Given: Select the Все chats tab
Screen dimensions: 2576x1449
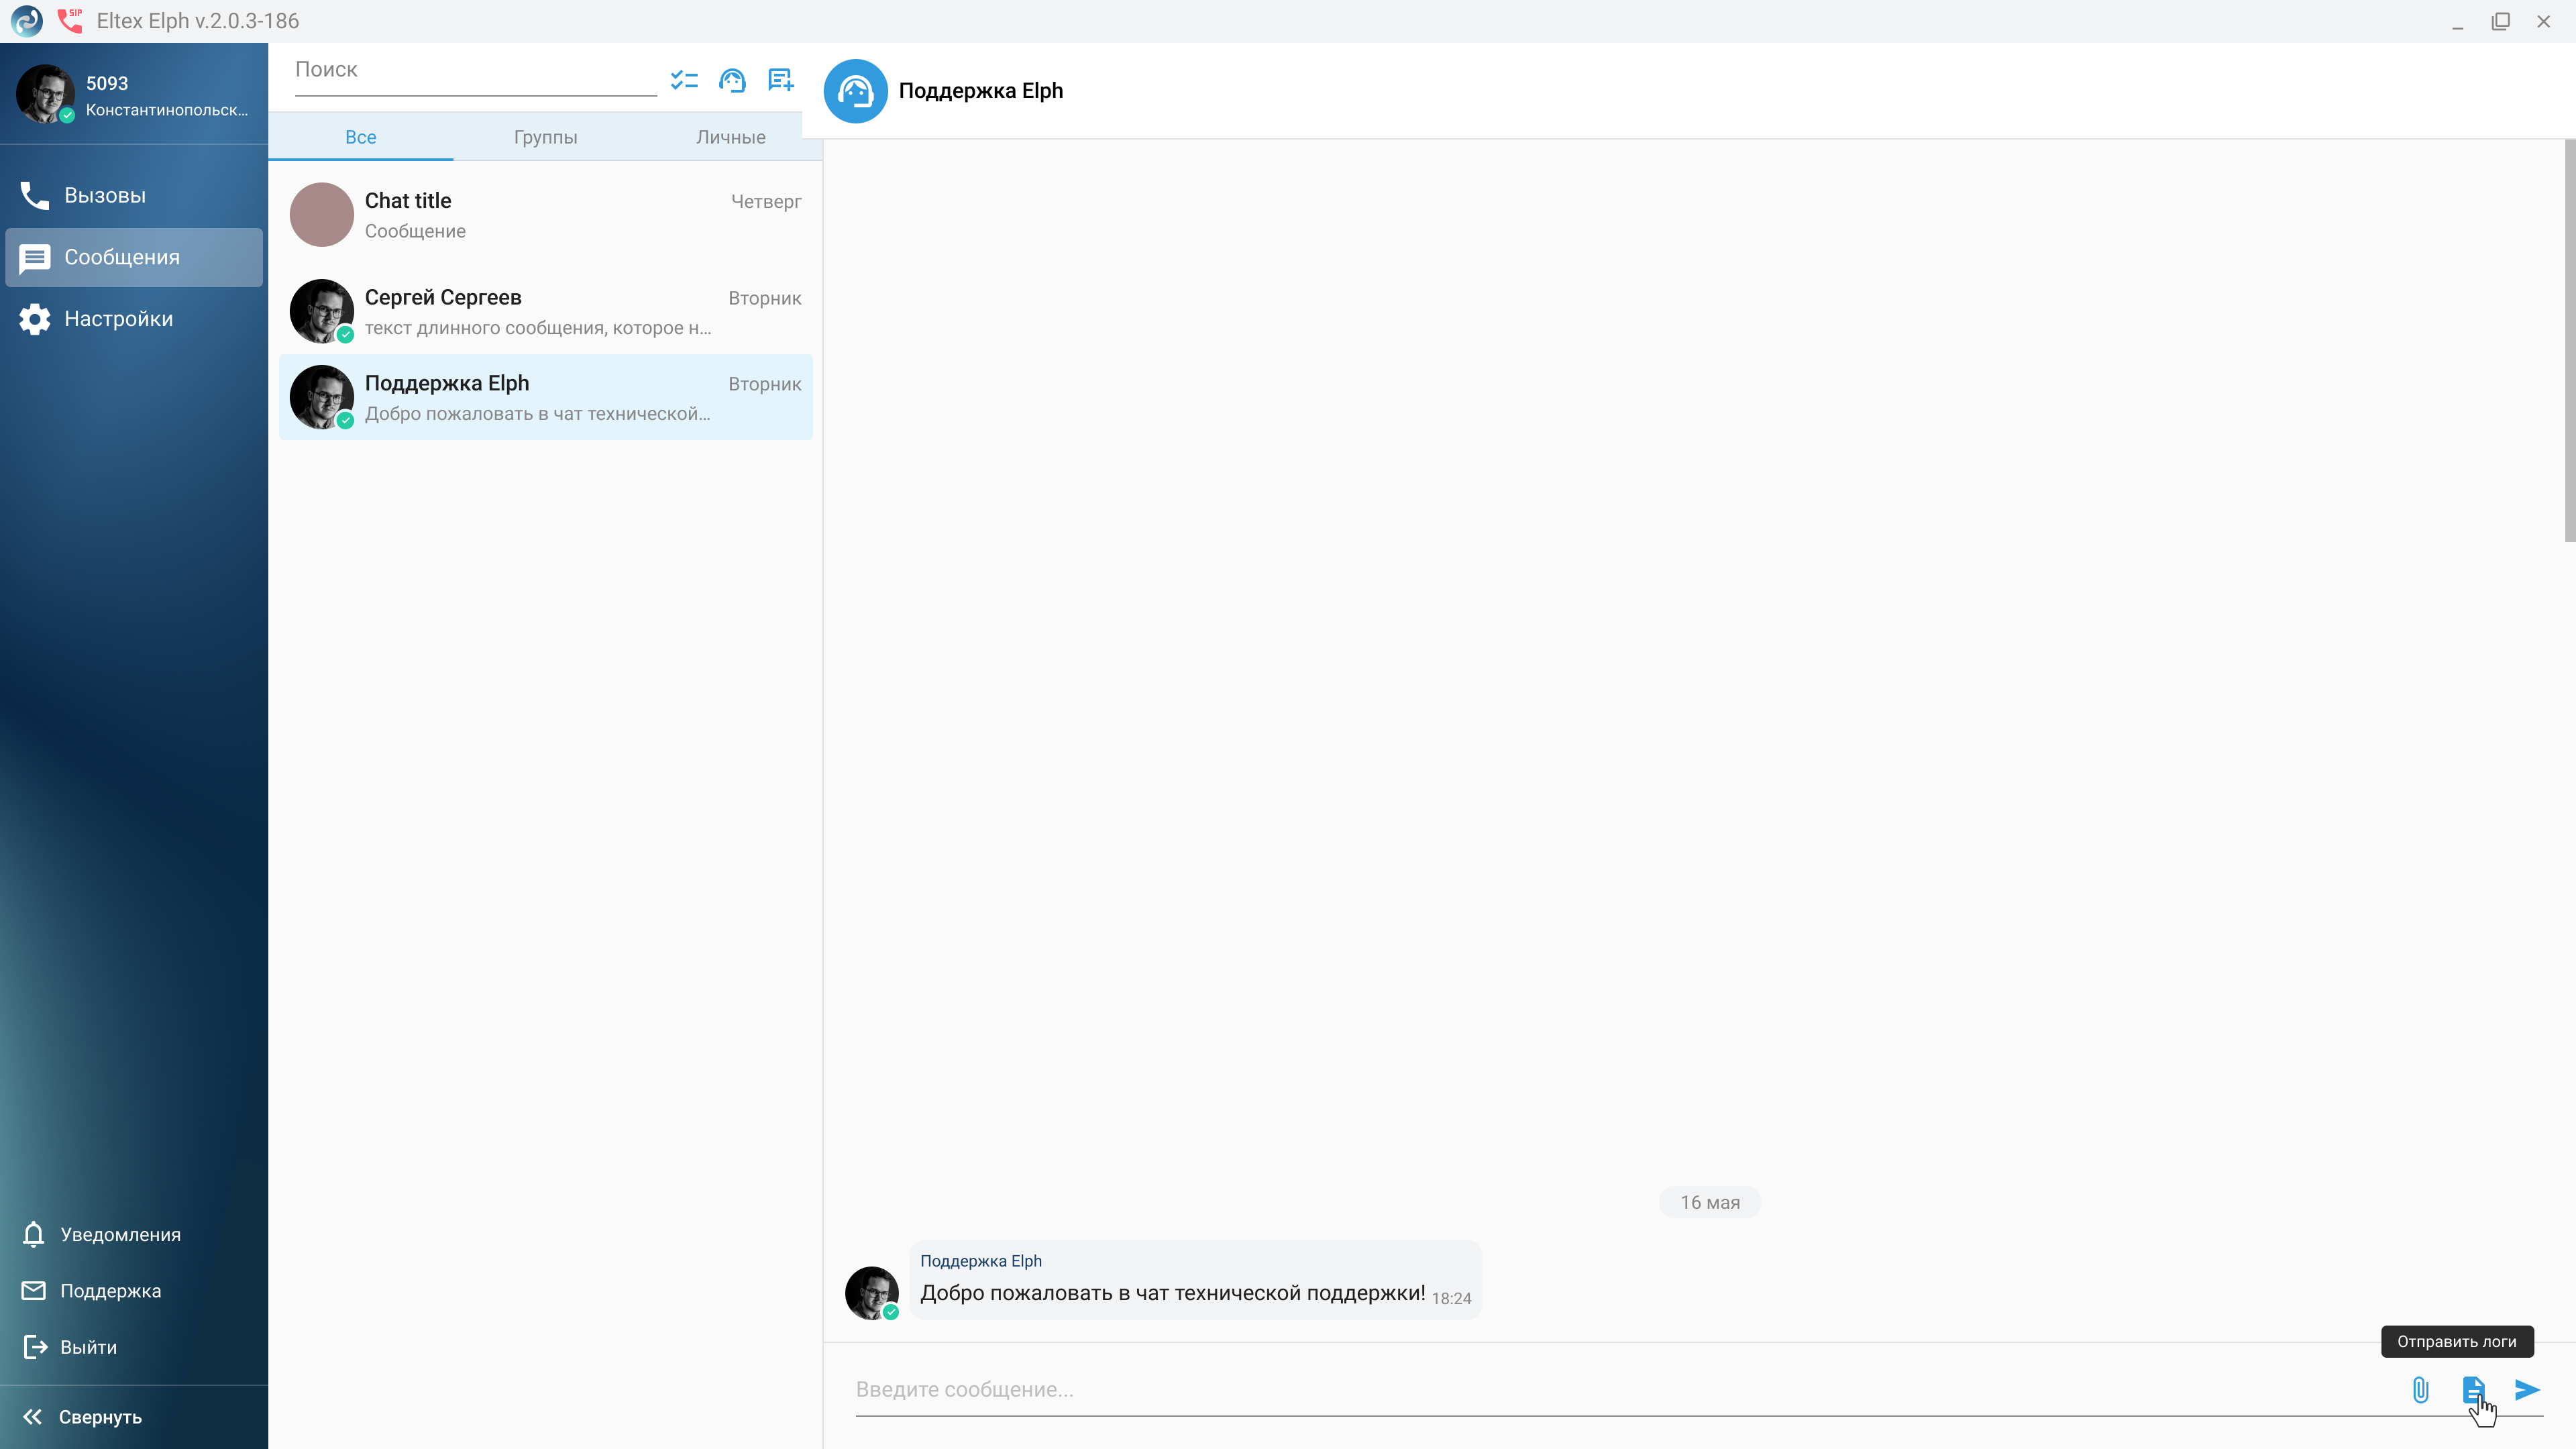Looking at the screenshot, I should pyautogui.click(x=360, y=137).
